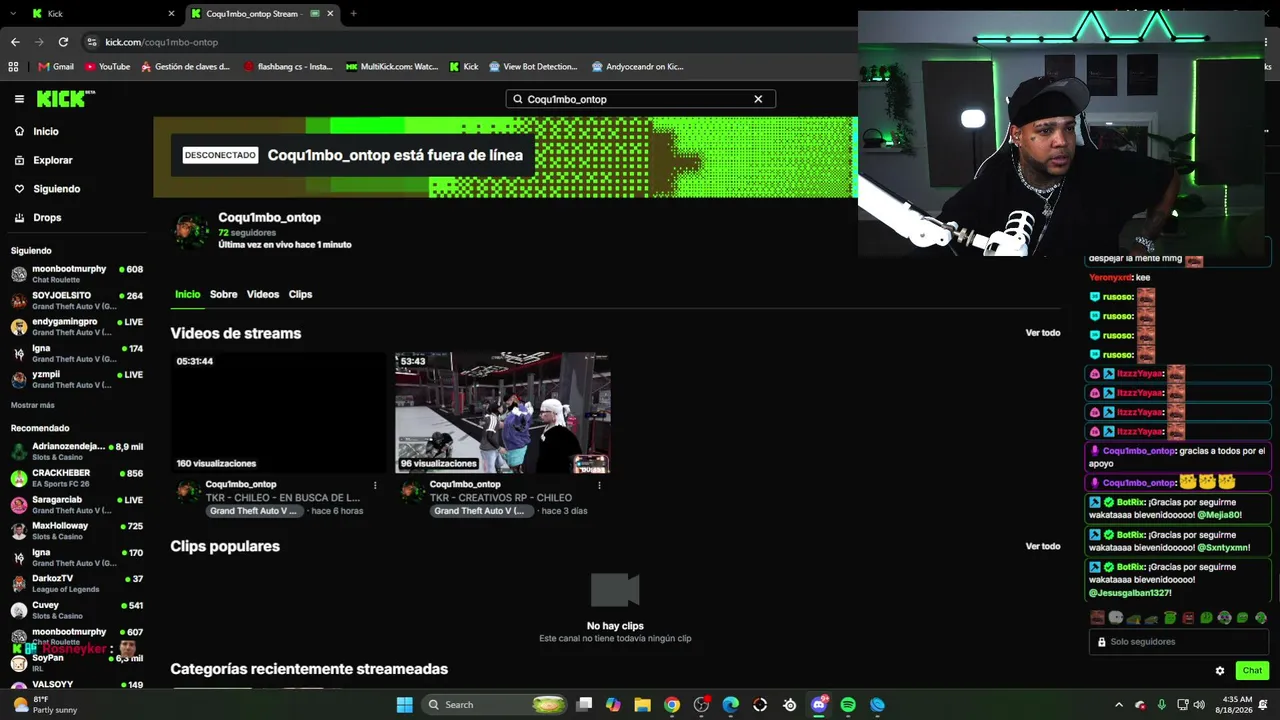
Task: Click the Solo seguidores chat input
Action: [1178, 642]
